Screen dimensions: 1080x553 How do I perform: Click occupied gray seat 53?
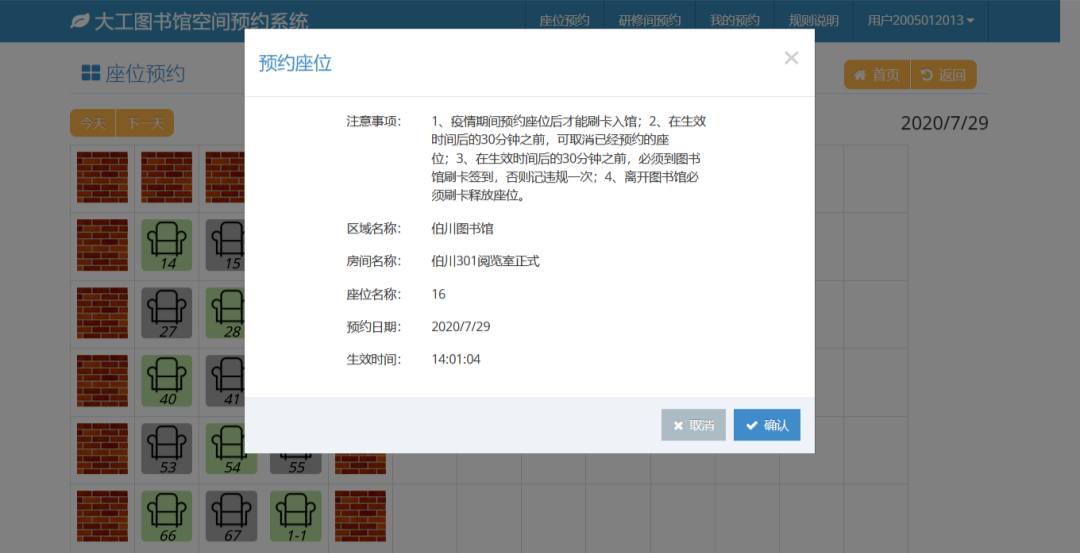167,449
